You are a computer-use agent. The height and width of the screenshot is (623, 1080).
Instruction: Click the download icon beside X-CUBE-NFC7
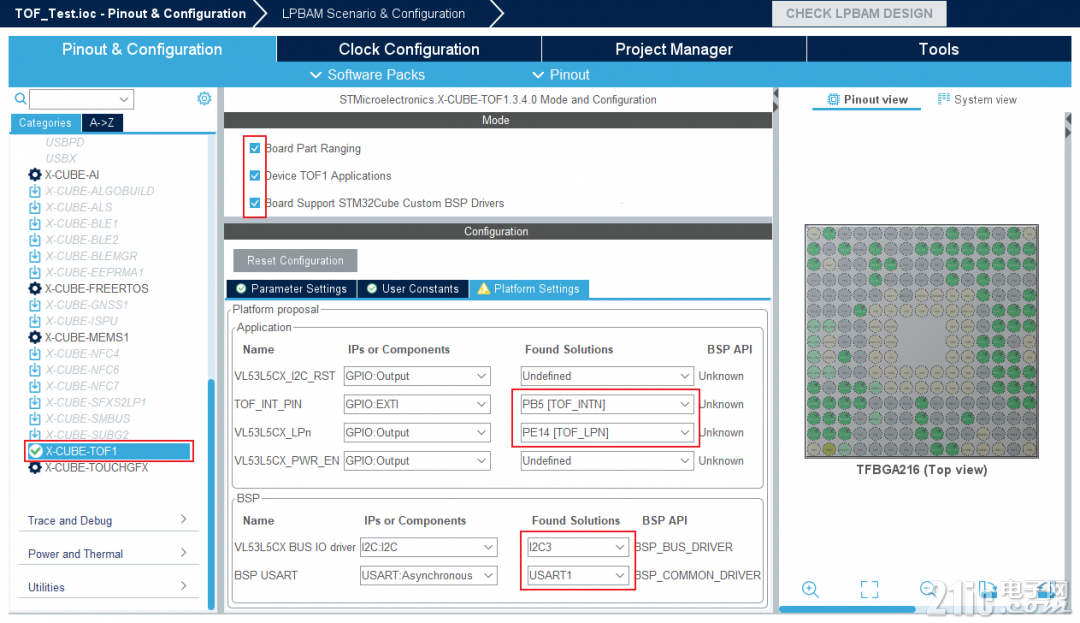(34, 386)
